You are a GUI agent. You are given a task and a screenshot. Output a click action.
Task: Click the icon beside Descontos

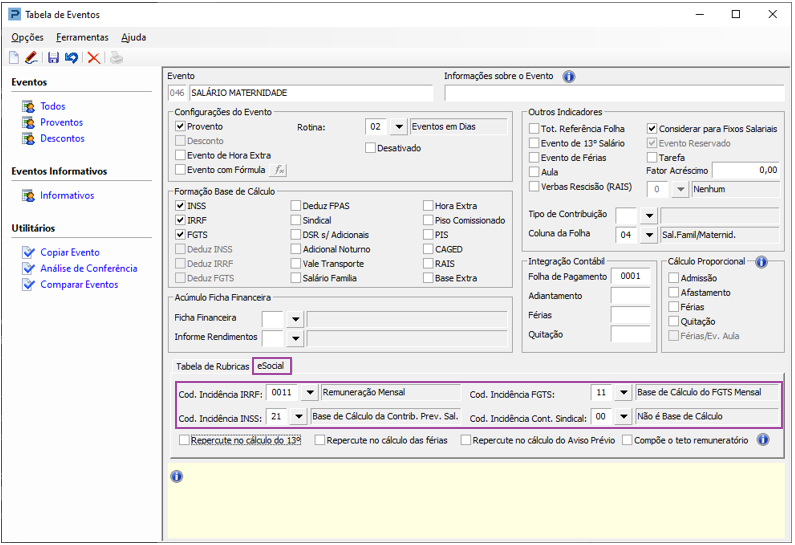[x=28, y=138]
